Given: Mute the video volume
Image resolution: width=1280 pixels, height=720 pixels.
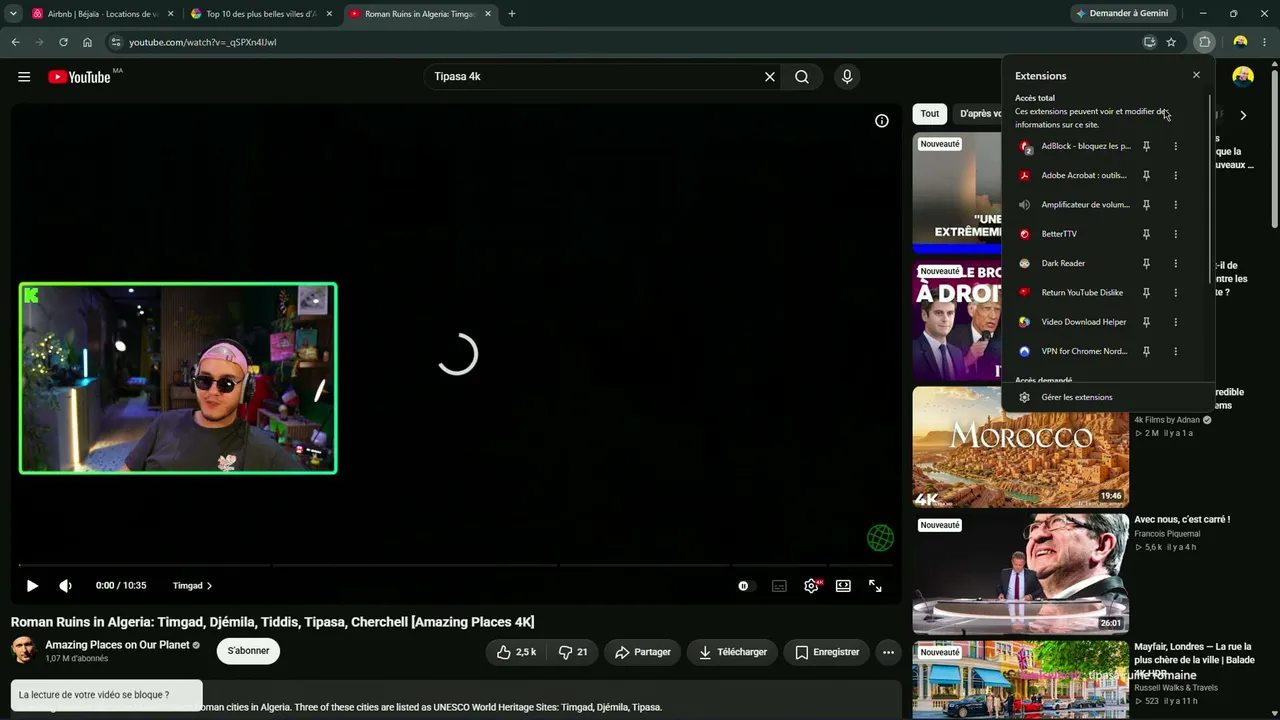Looking at the screenshot, I should (65, 586).
